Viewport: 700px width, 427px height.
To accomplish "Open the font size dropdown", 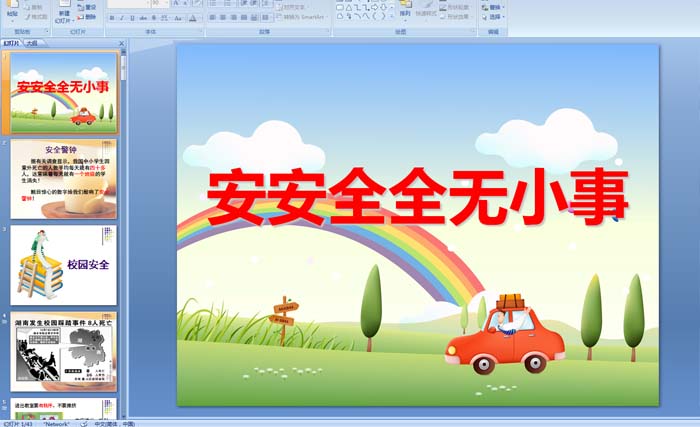I will (x=167, y=3).
